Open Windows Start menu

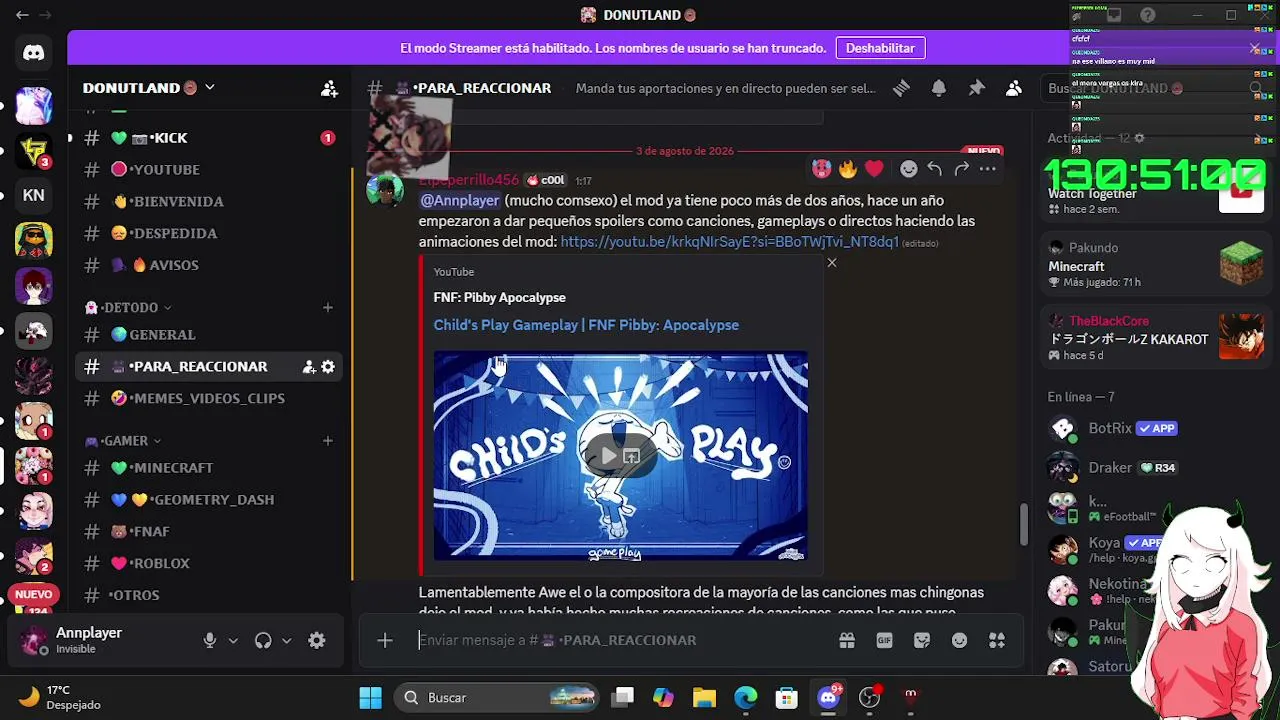point(370,697)
